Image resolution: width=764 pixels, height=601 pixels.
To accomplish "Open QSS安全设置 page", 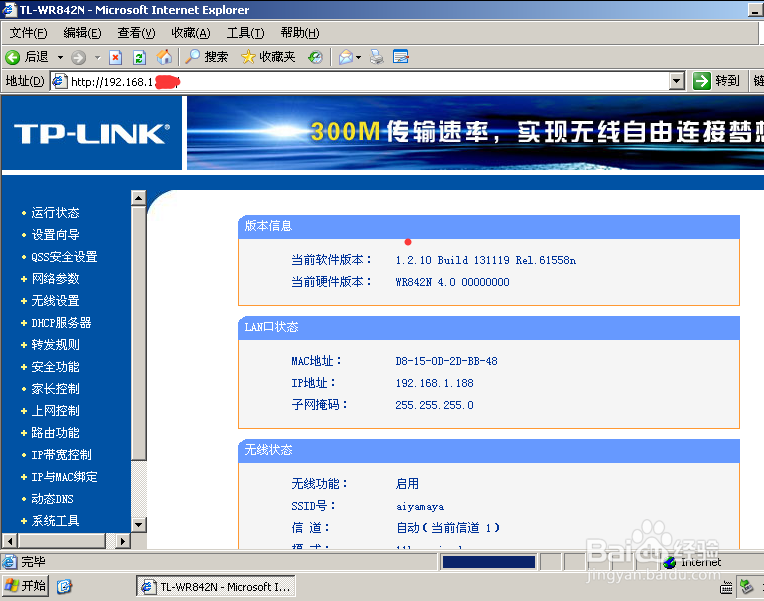I will pyautogui.click(x=64, y=257).
